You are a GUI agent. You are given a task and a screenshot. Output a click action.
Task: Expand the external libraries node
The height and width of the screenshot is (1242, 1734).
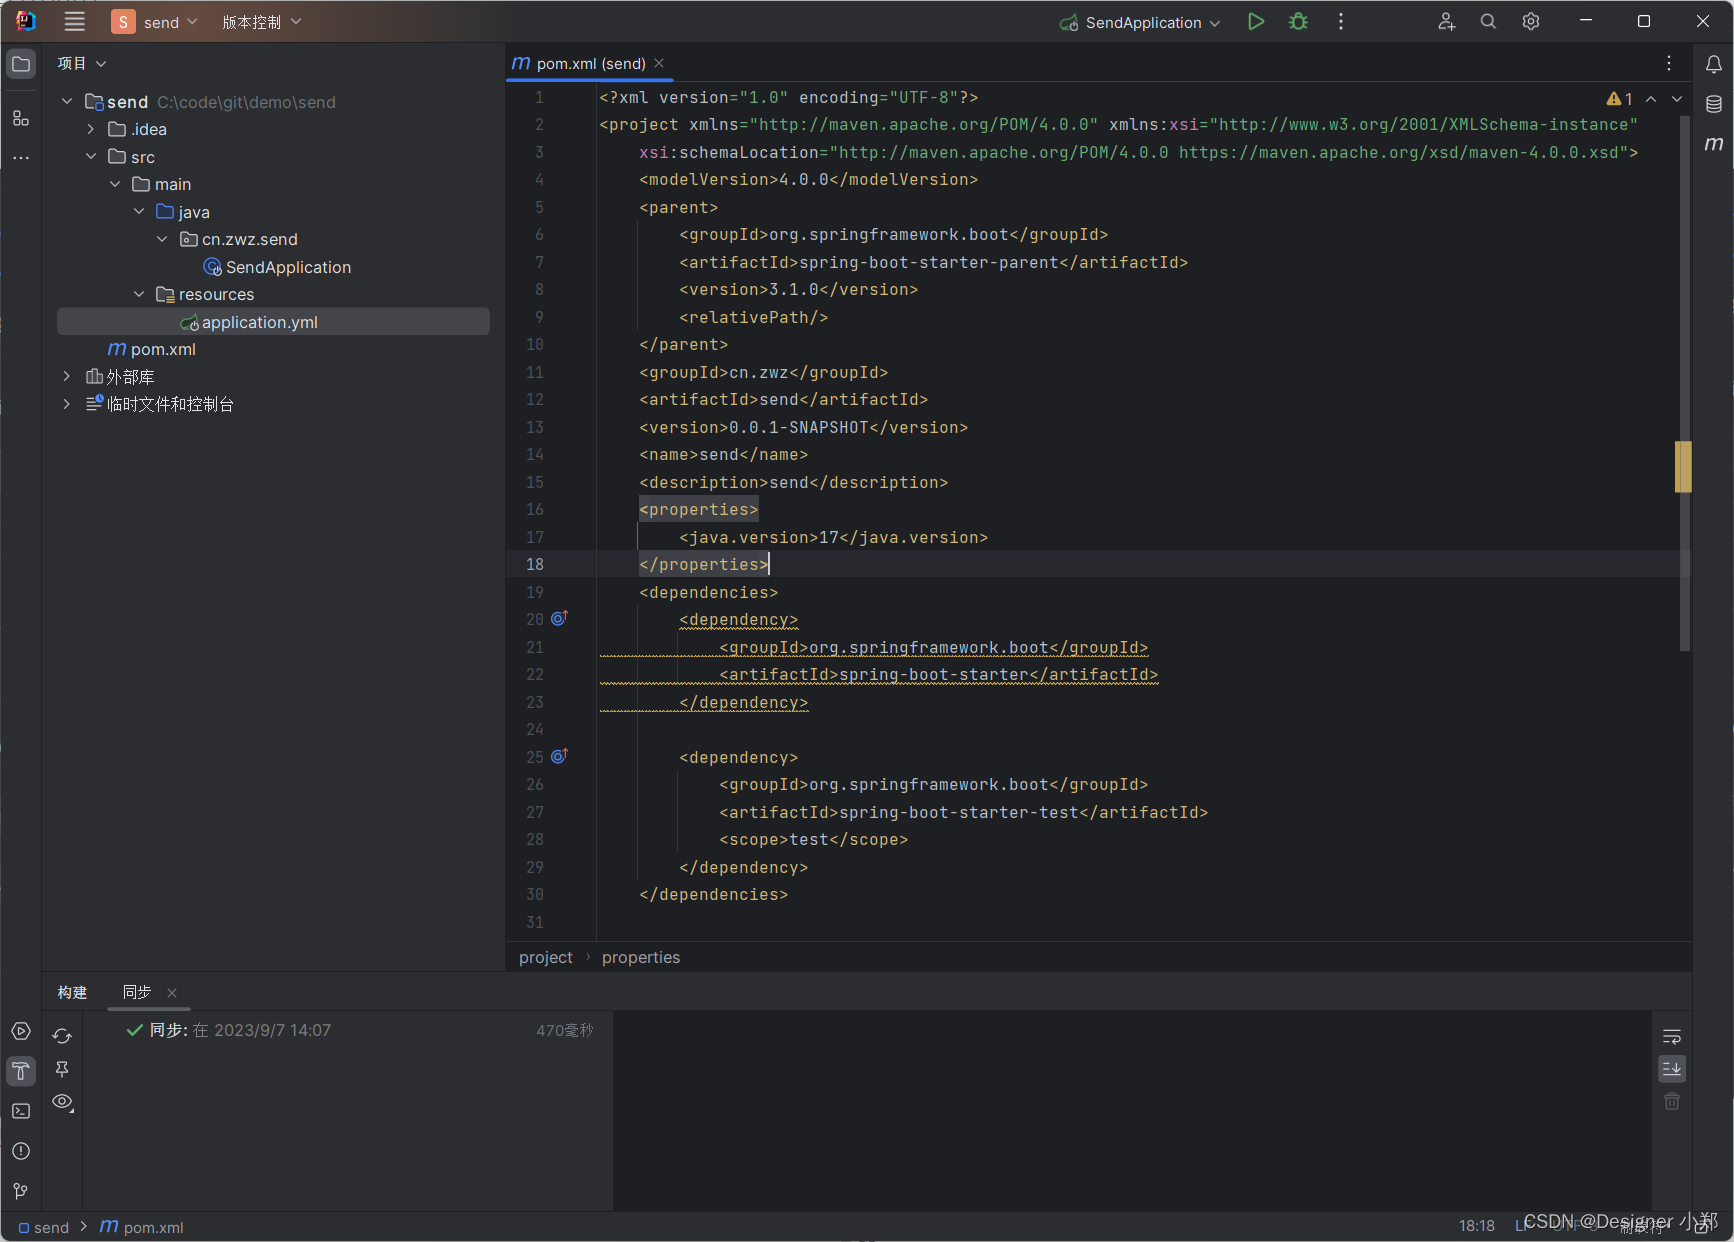point(67,376)
